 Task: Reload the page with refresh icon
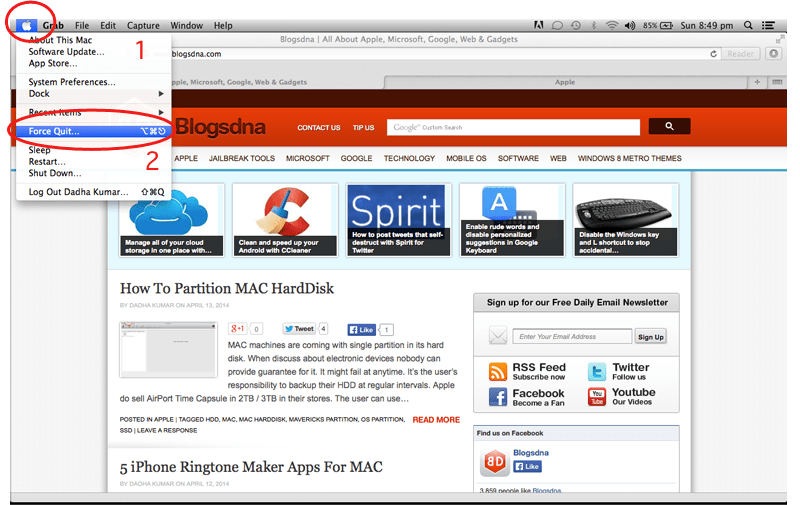point(713,54)
